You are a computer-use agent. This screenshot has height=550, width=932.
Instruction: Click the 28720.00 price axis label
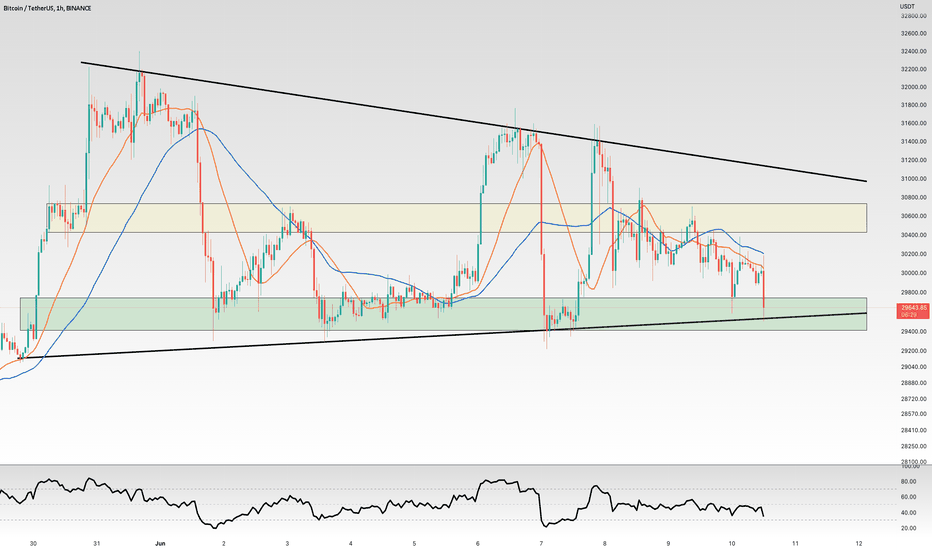pos(914,398)
